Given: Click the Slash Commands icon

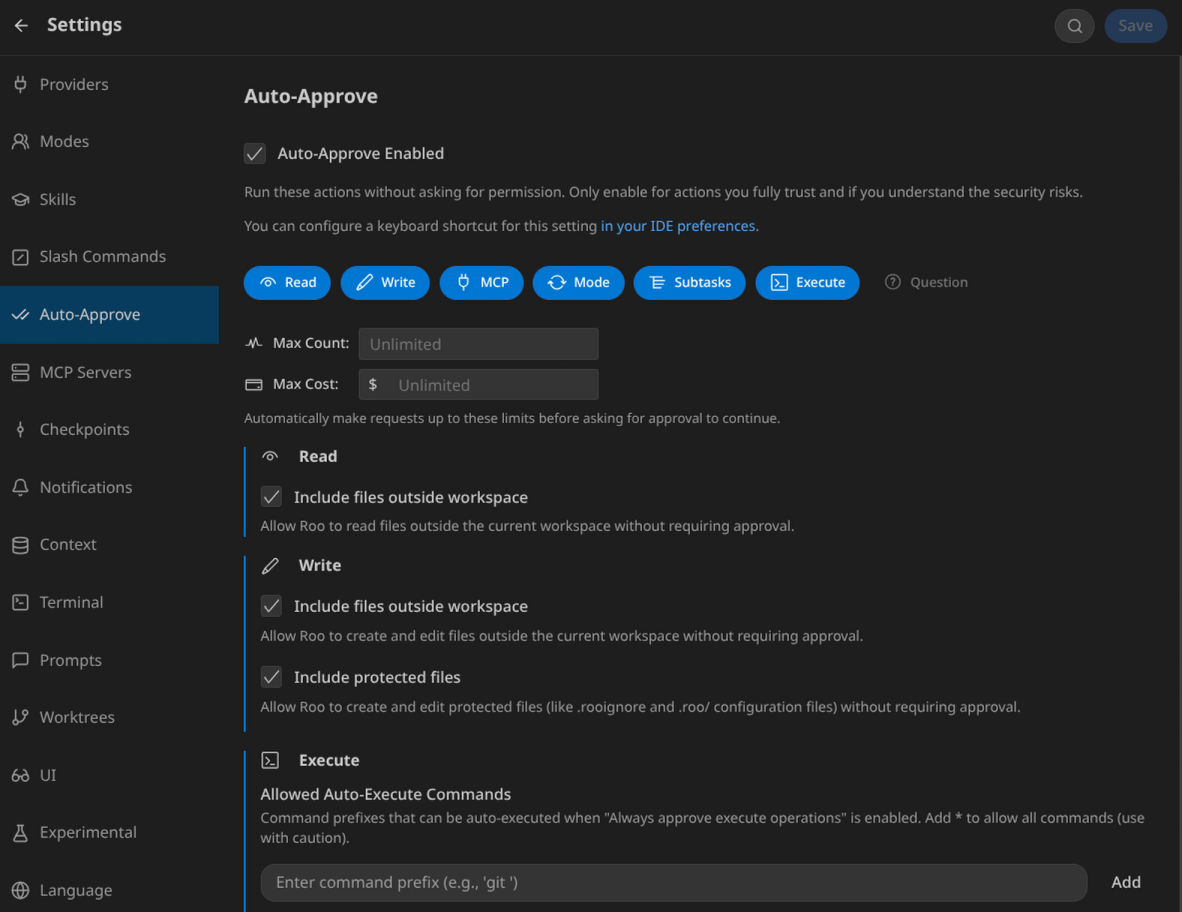Looking at the screenshot, I should coord(20,257).
